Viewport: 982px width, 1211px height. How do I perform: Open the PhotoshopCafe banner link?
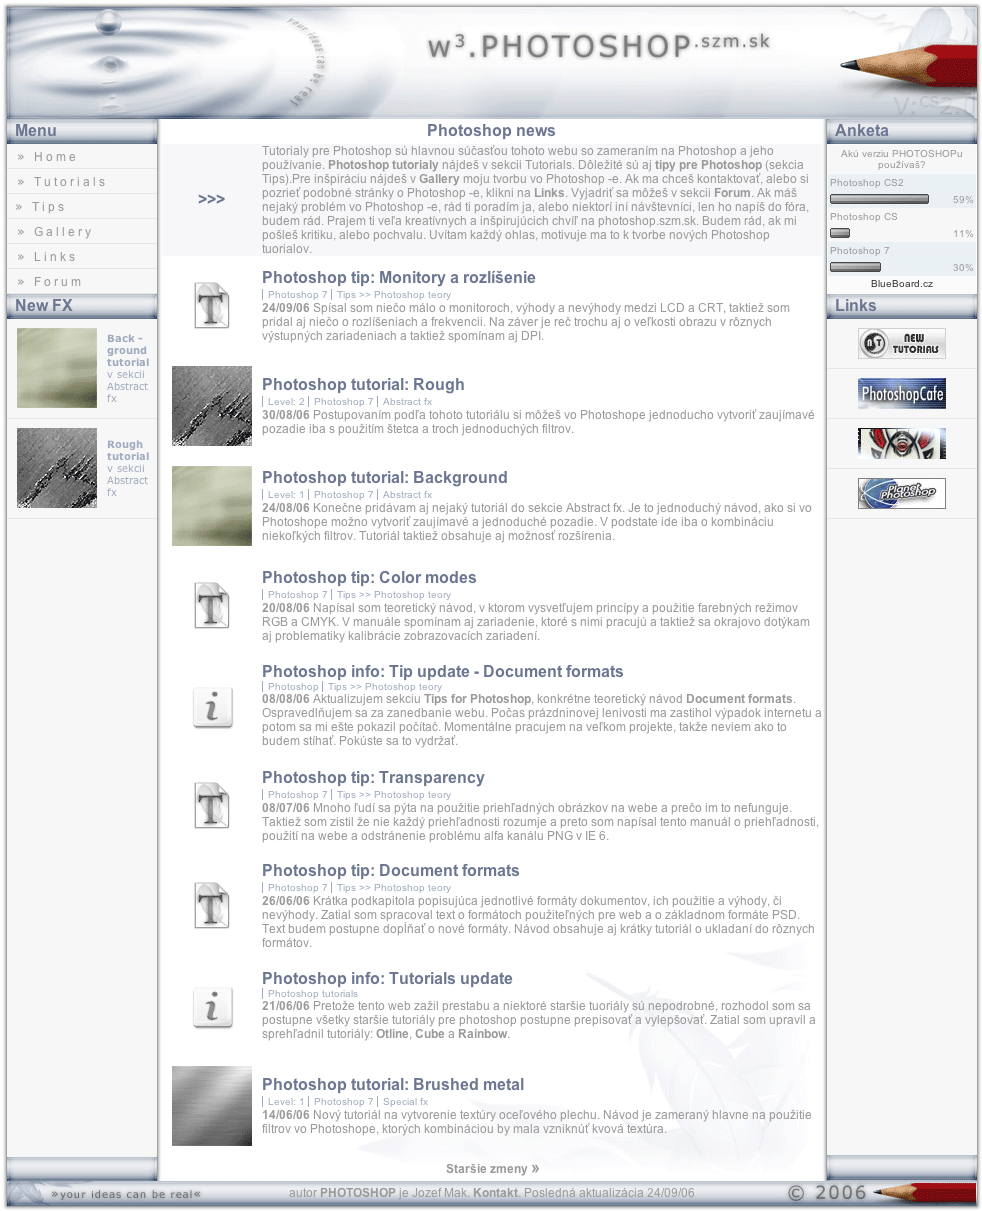901,394
